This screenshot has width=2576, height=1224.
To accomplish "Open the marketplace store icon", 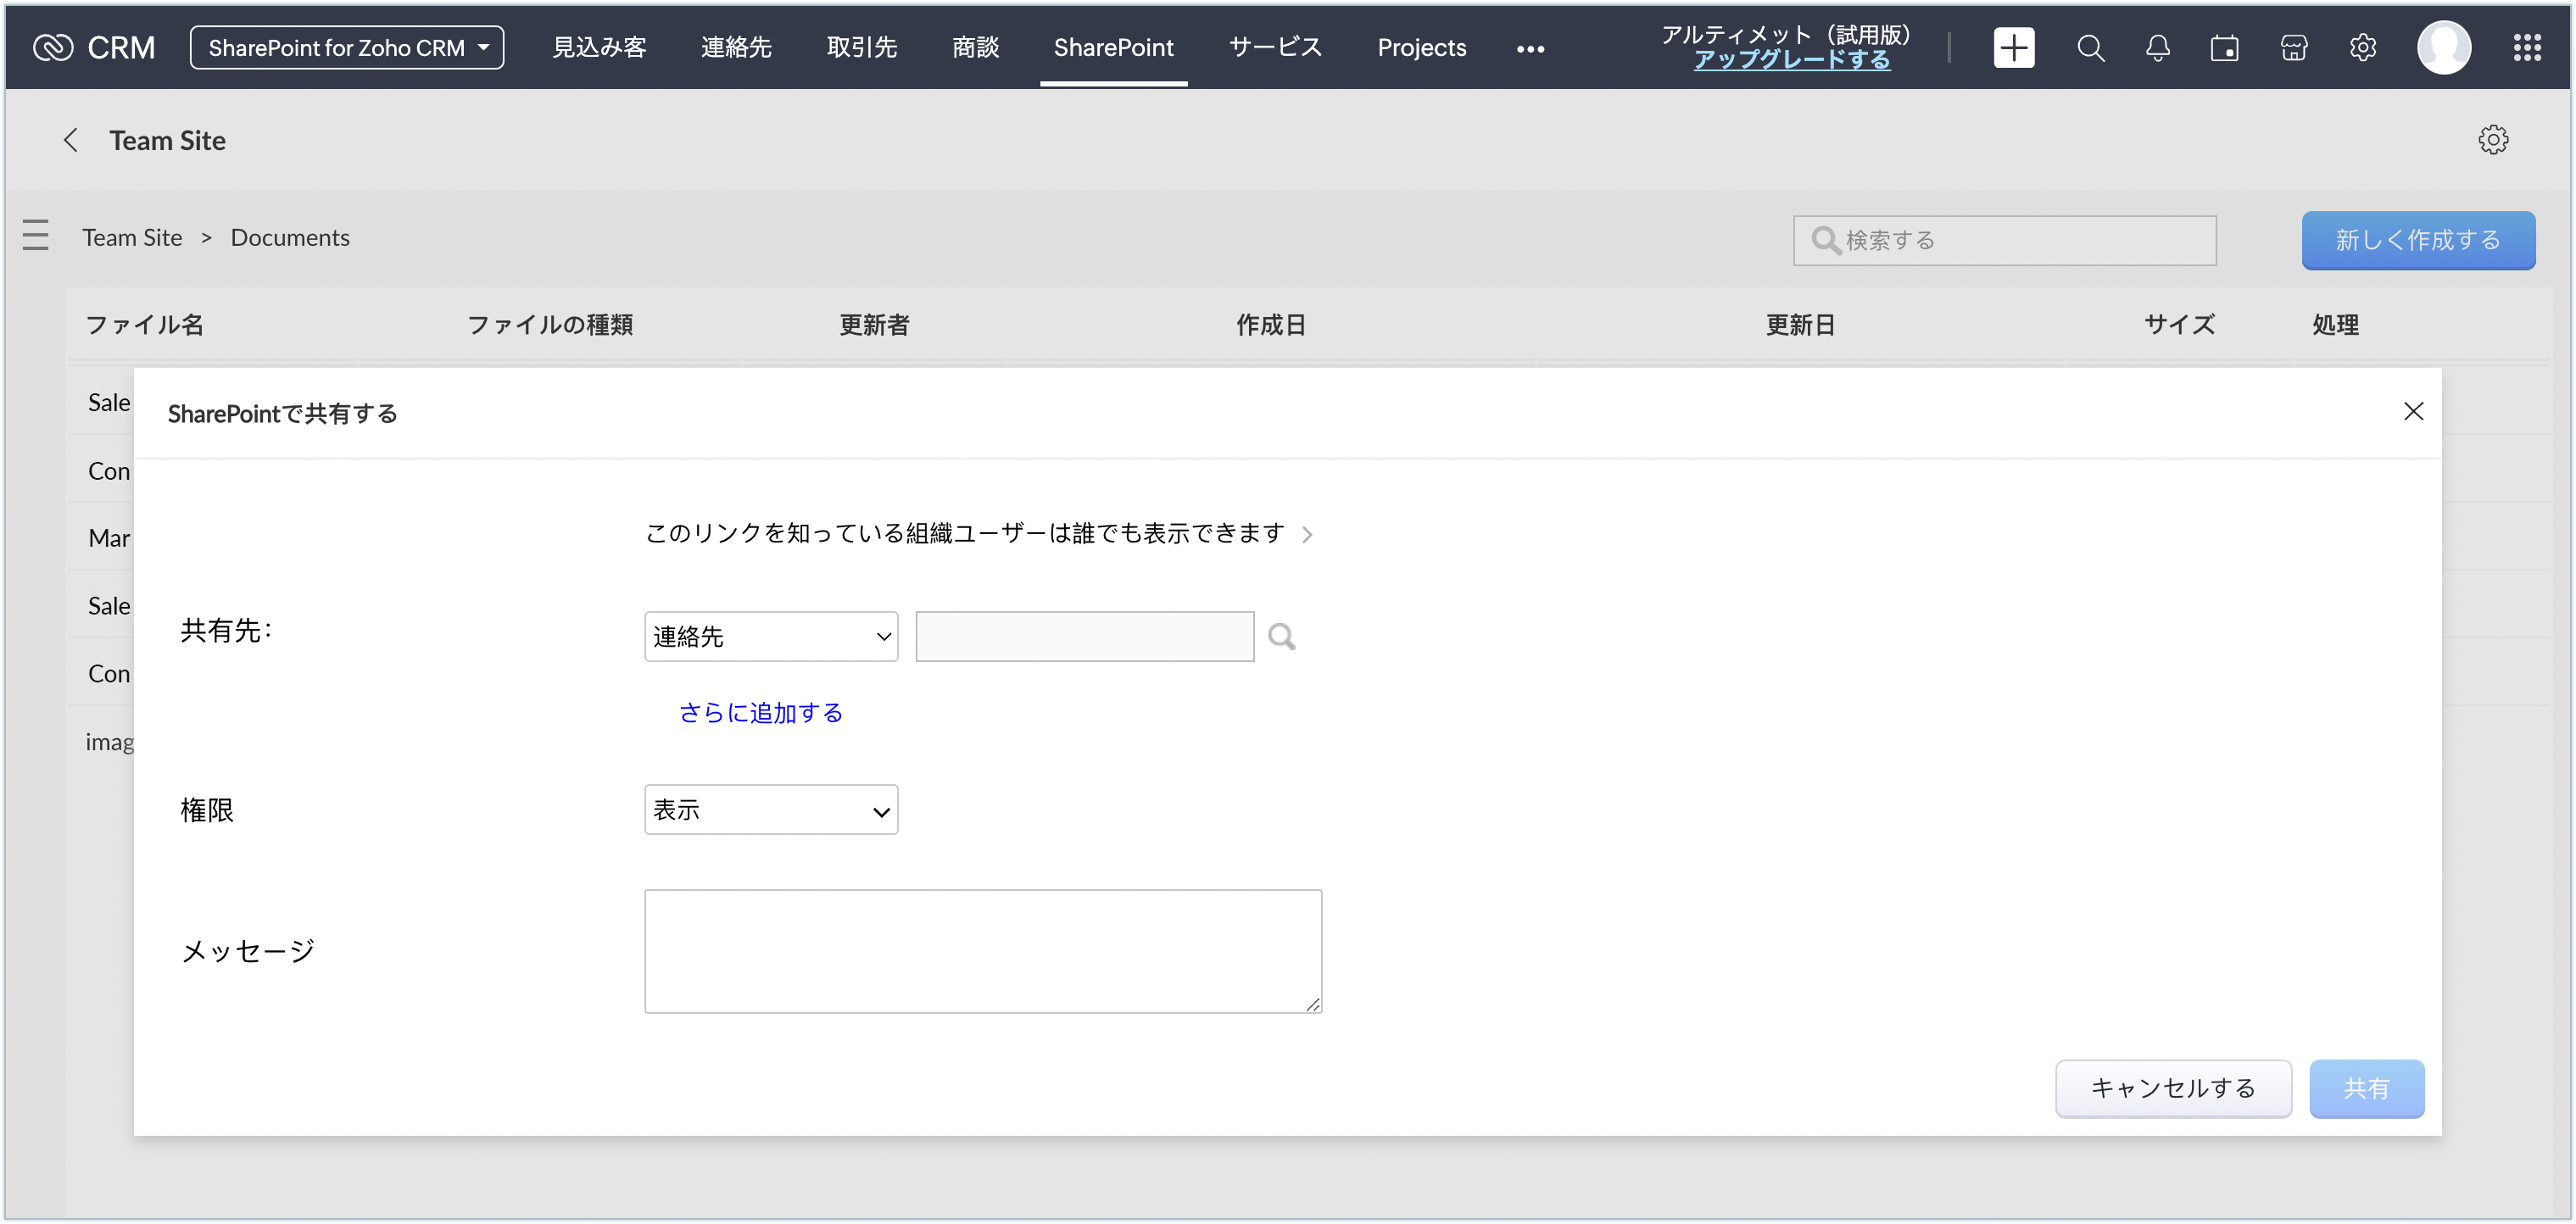I will point(2294,47).
